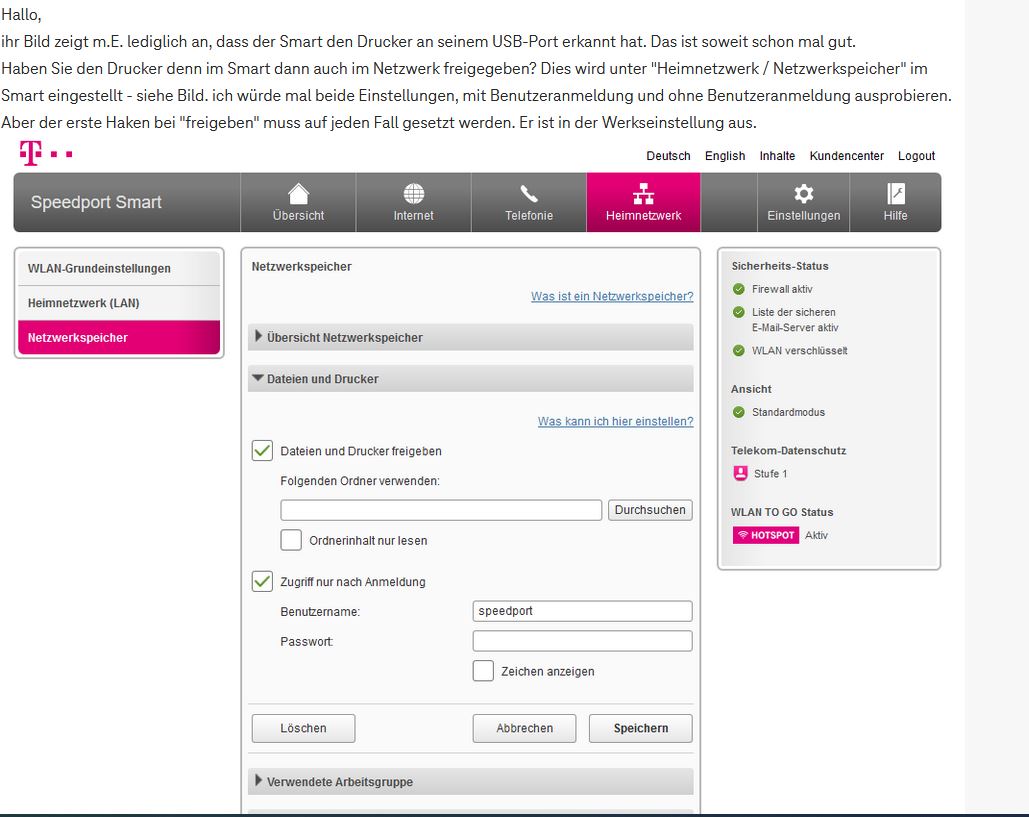Open the Telefonie phone icon tab
The width and height of the screenshot is (1029, 817).
coord(529,202)
